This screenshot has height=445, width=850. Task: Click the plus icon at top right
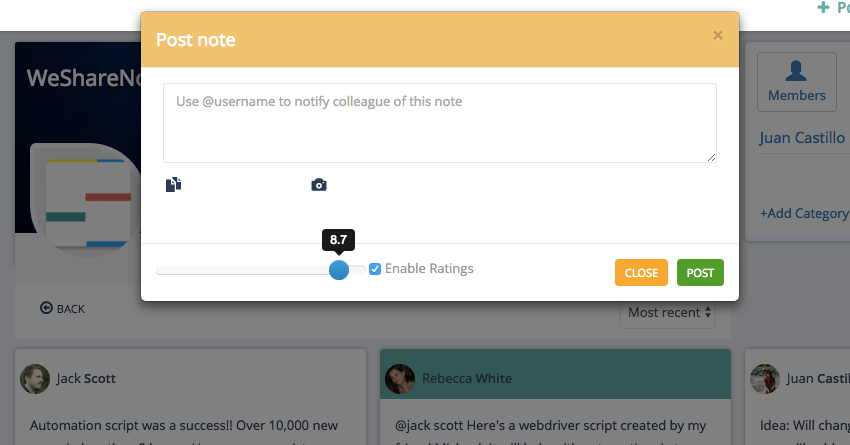824,7
